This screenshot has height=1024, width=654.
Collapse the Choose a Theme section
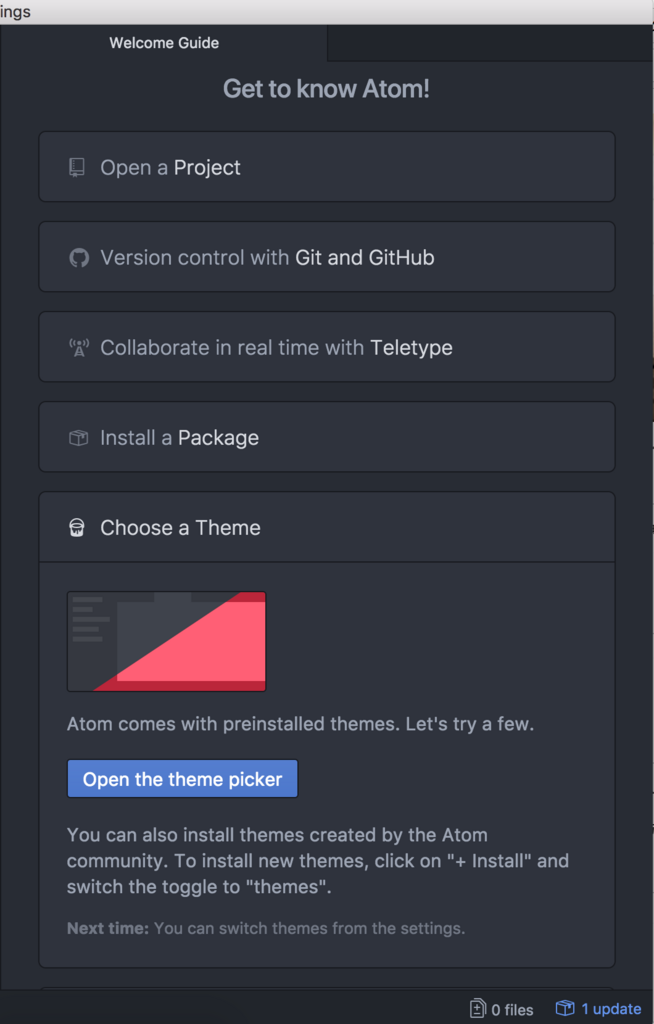coord(326,528)
